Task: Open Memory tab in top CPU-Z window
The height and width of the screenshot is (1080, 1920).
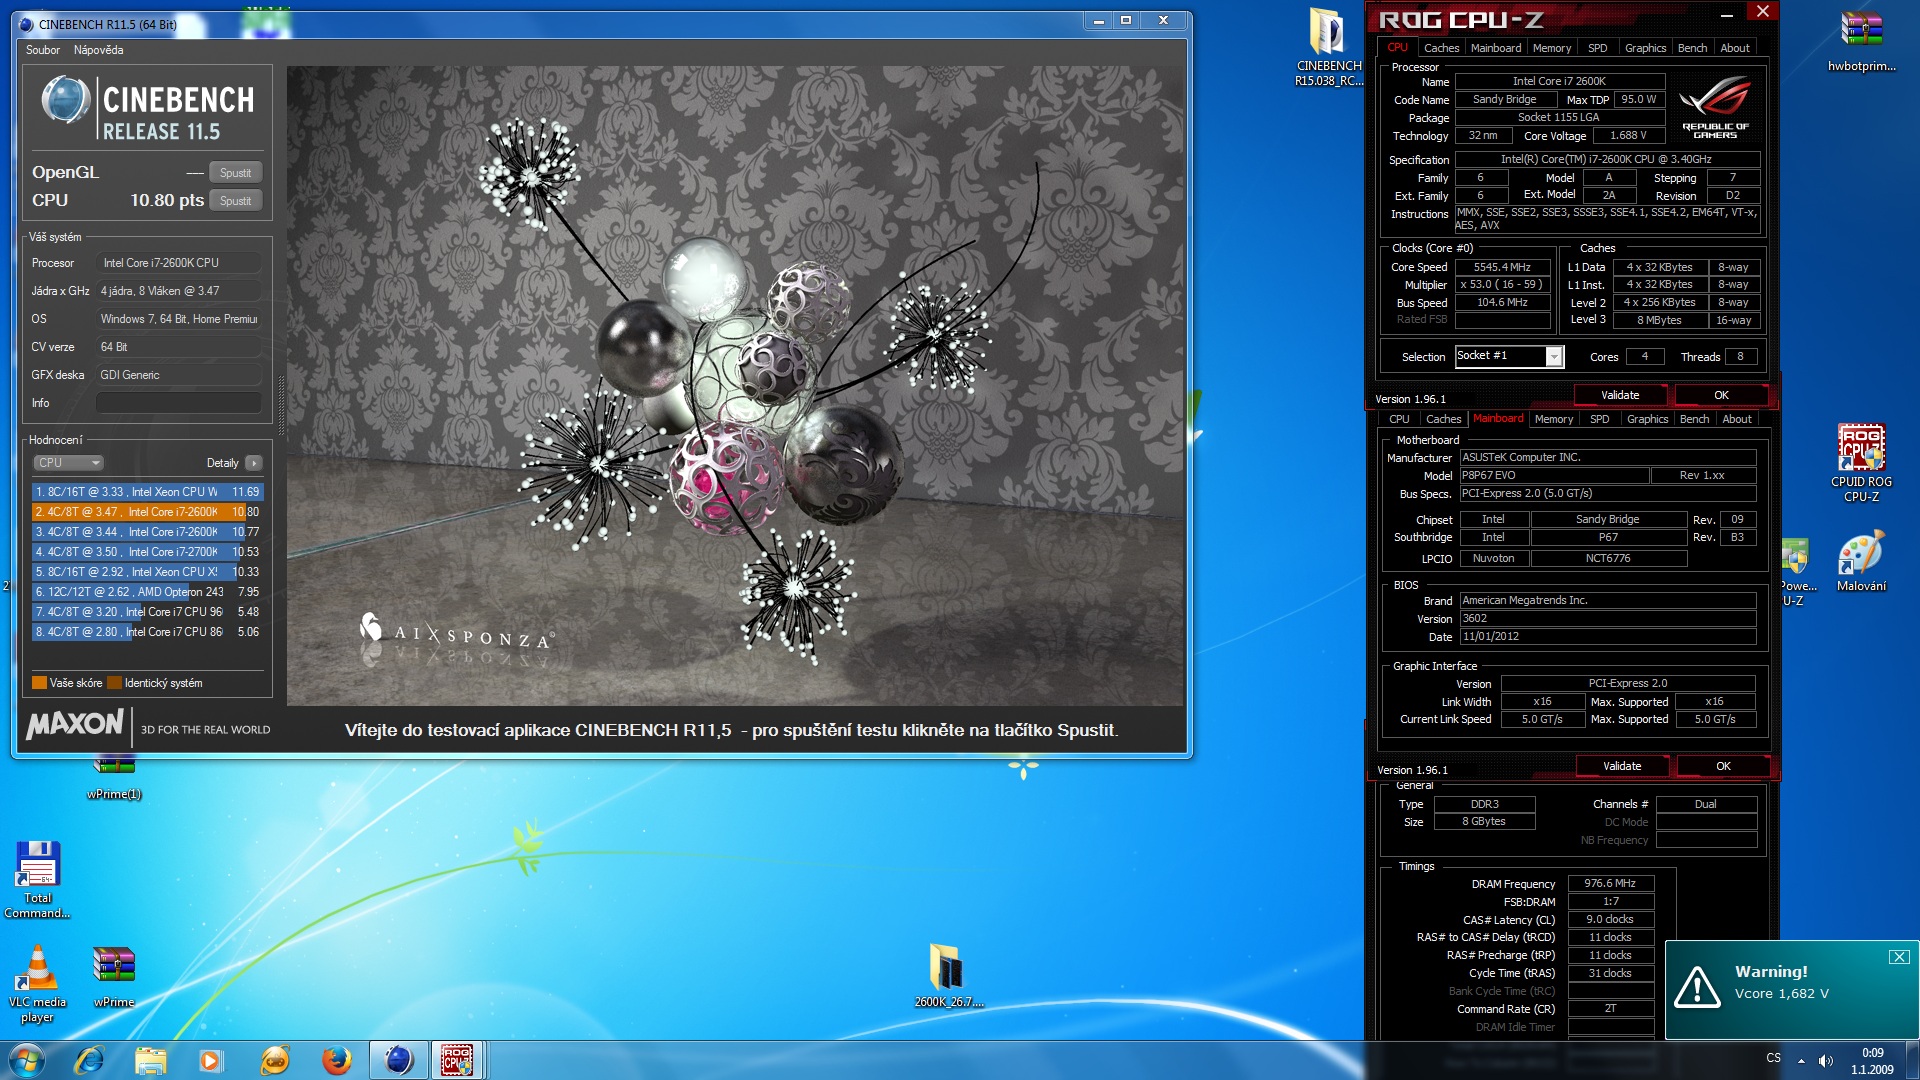Action: point(1552,48)
